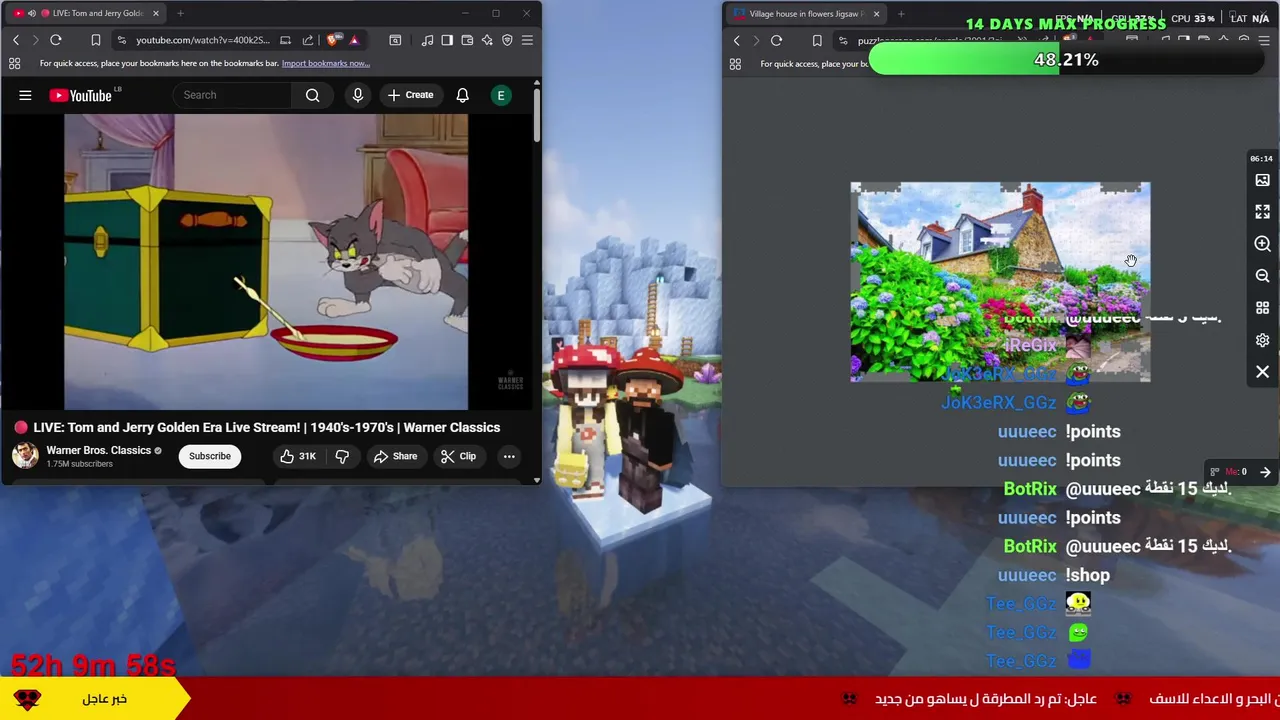Viewport: 1280px width, 720px height.
Task: Click the youtube.com address bar URL
Action: 203,40
